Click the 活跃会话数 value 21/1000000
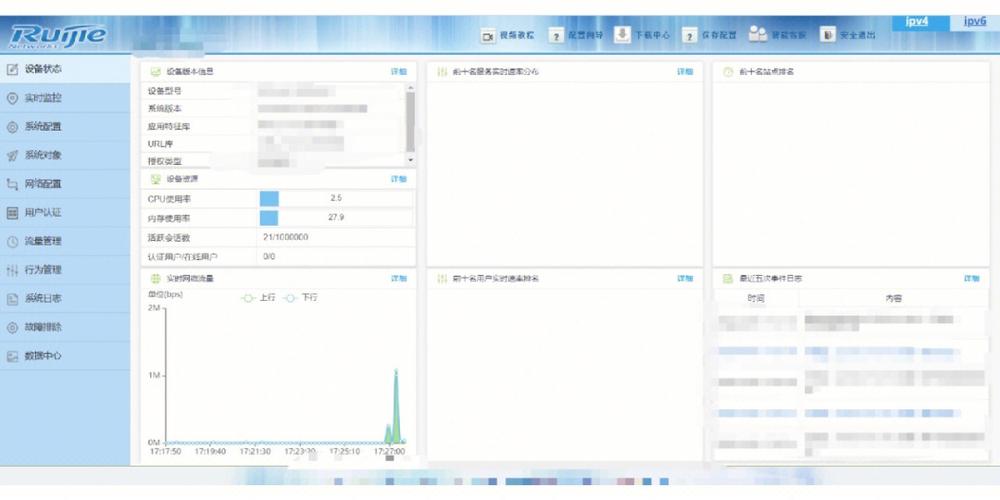This screenshot has width=1000, height=500. pyautogui.click(x=285, y=237)
